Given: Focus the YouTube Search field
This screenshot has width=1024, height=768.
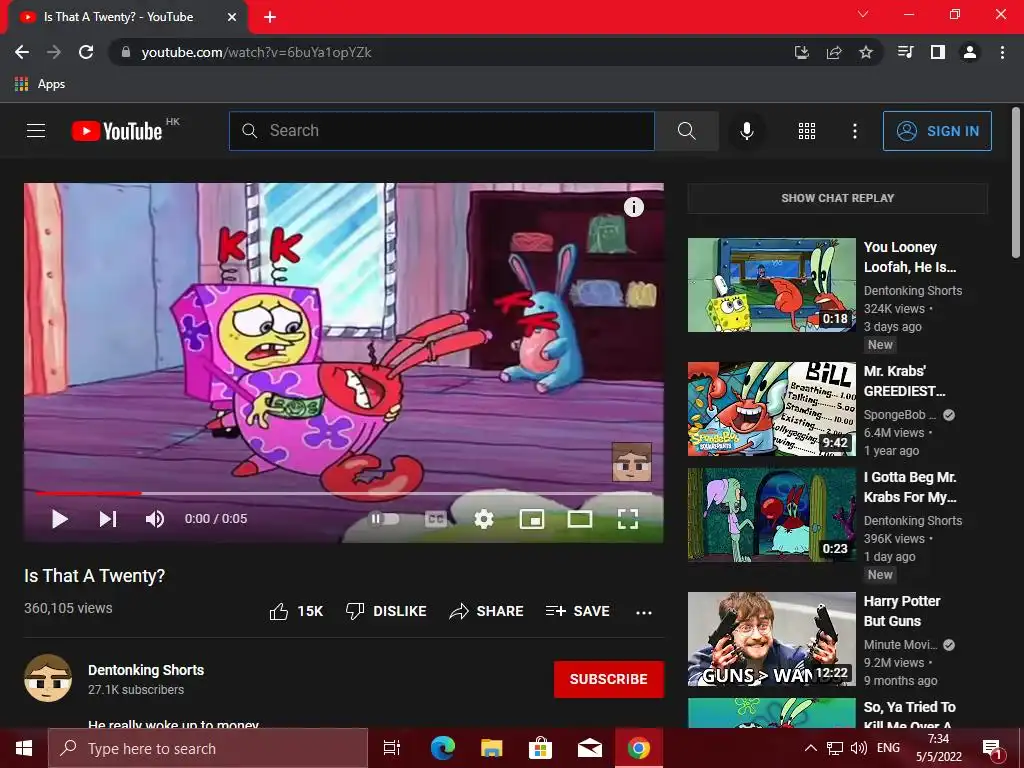Looking at the screenshot, I should click(x=441, y=131).
